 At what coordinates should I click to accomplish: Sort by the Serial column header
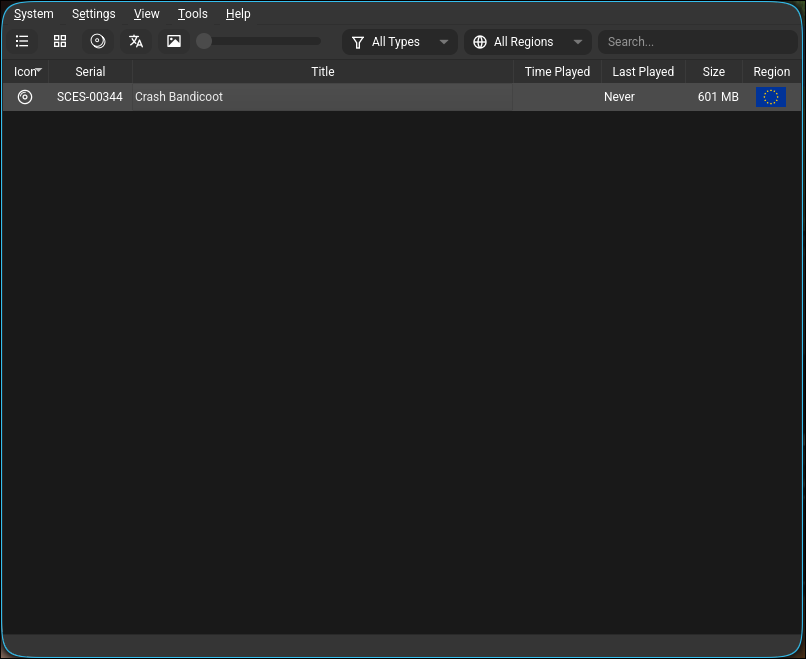90,72
